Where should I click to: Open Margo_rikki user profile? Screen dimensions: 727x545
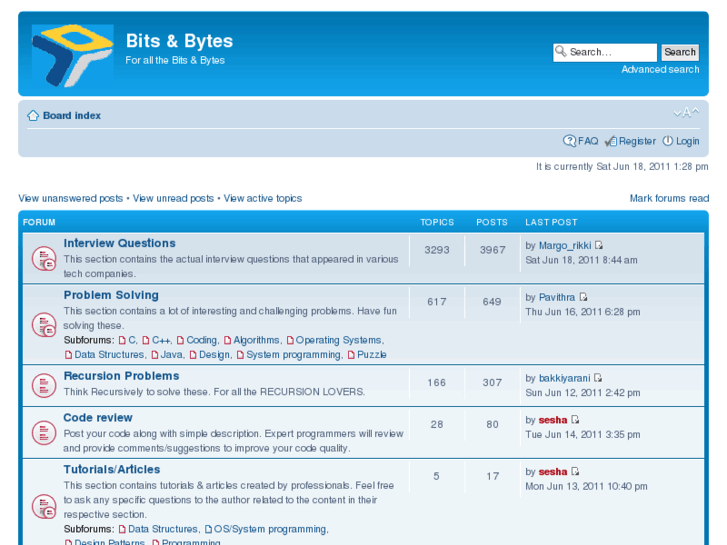[565, 245]
